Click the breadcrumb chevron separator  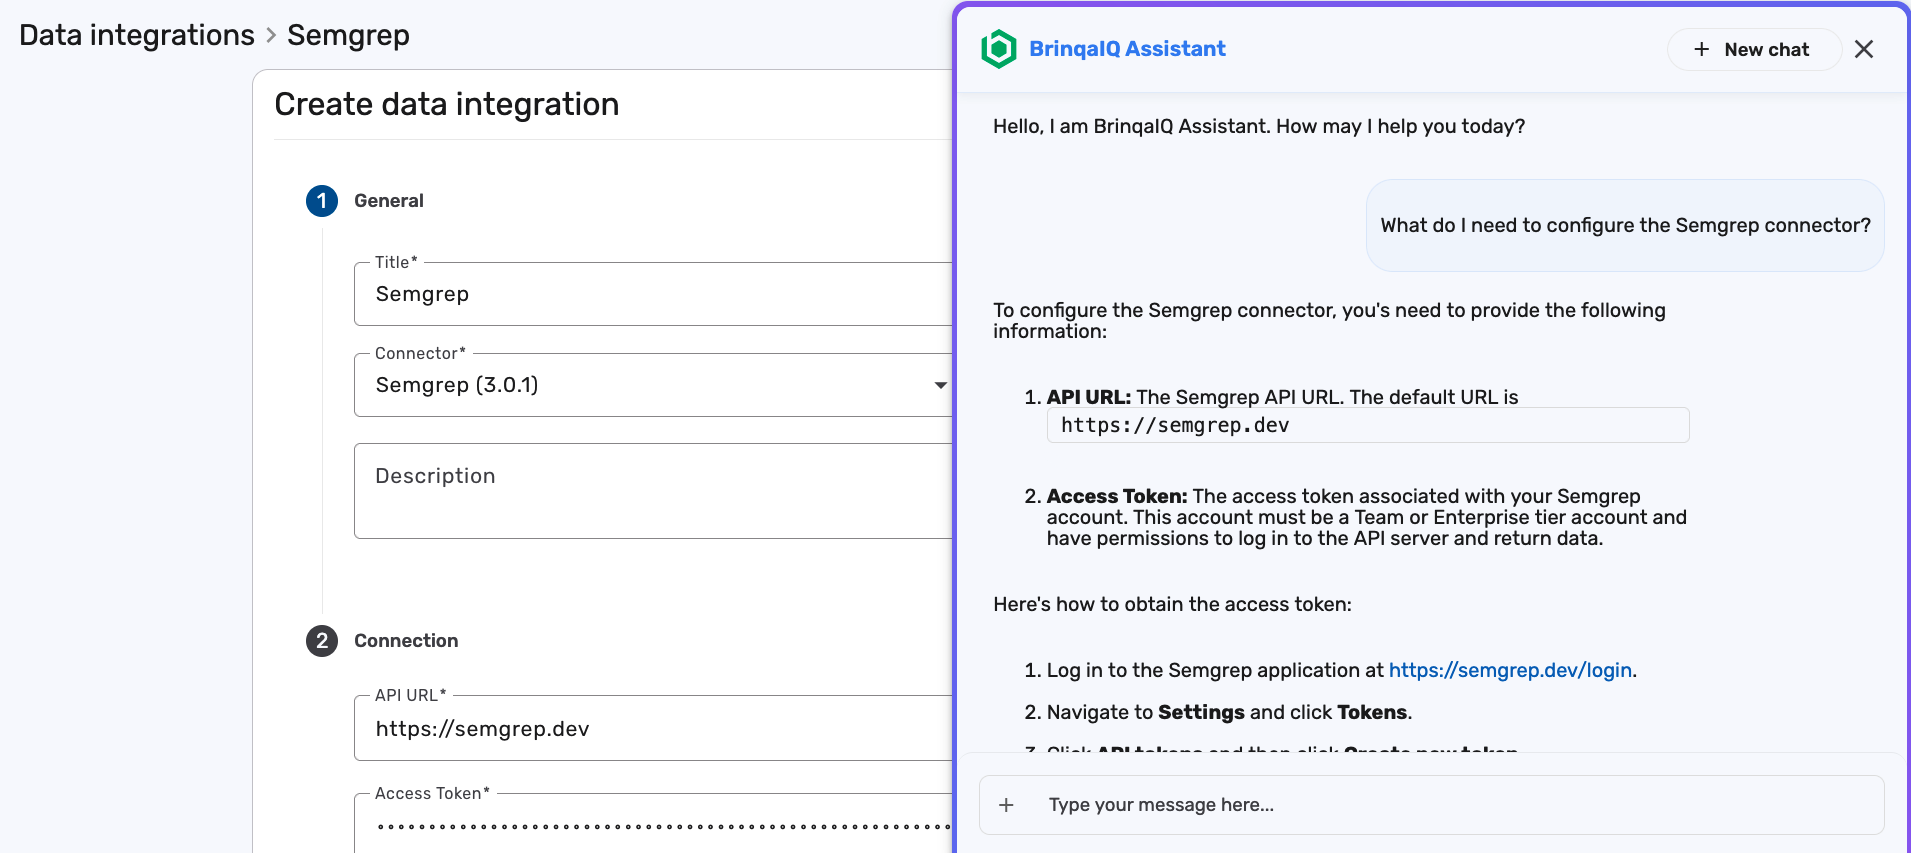click(271, 36)
